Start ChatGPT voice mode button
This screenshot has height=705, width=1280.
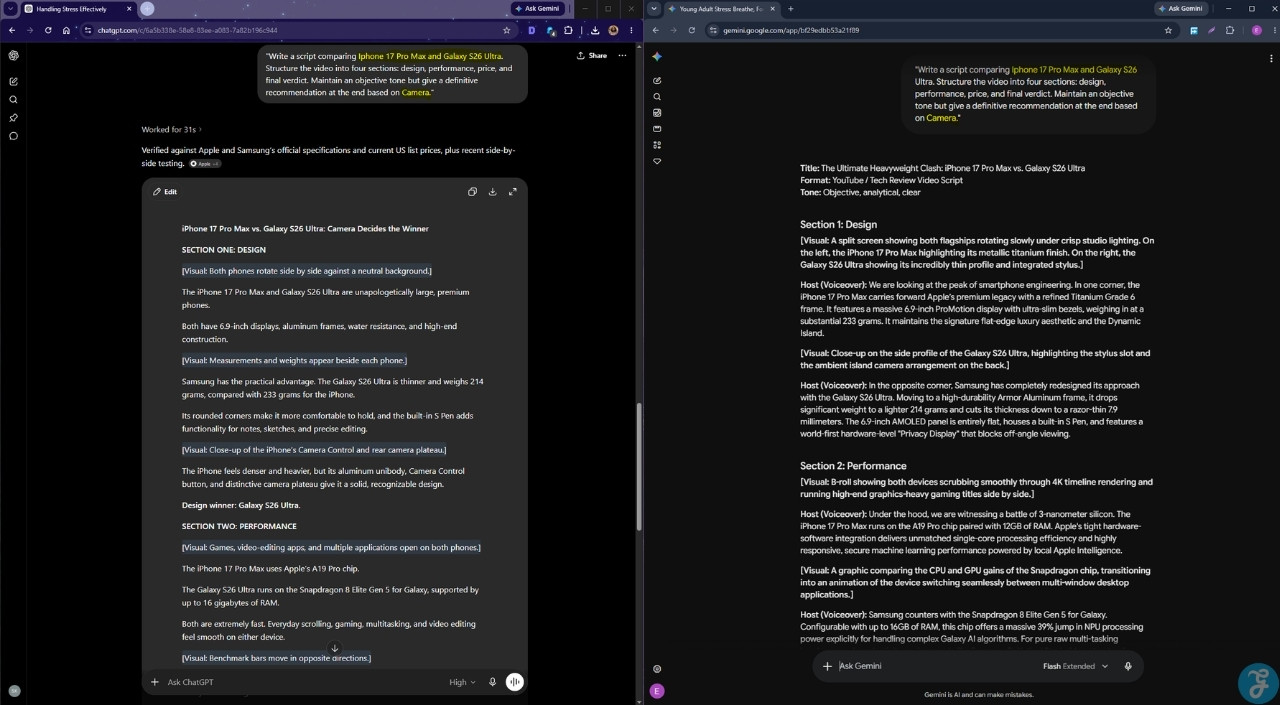point(514,682)
